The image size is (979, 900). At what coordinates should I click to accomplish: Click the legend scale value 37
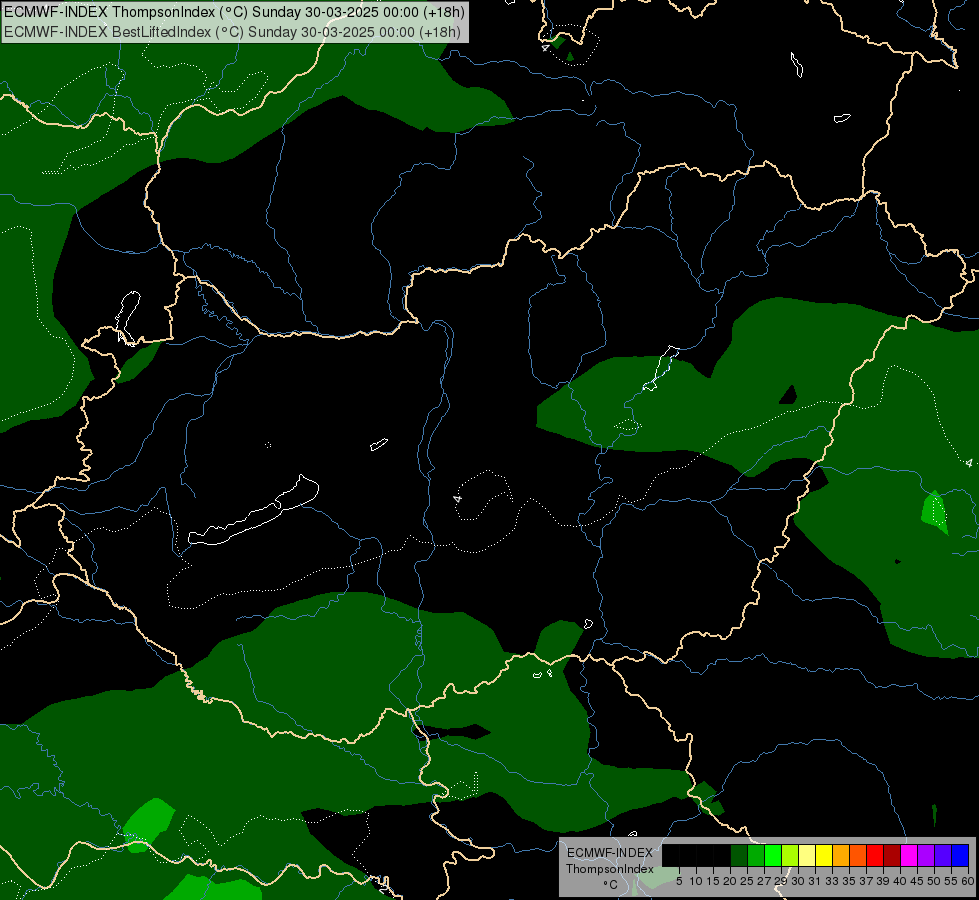click(x=867, y=881)
